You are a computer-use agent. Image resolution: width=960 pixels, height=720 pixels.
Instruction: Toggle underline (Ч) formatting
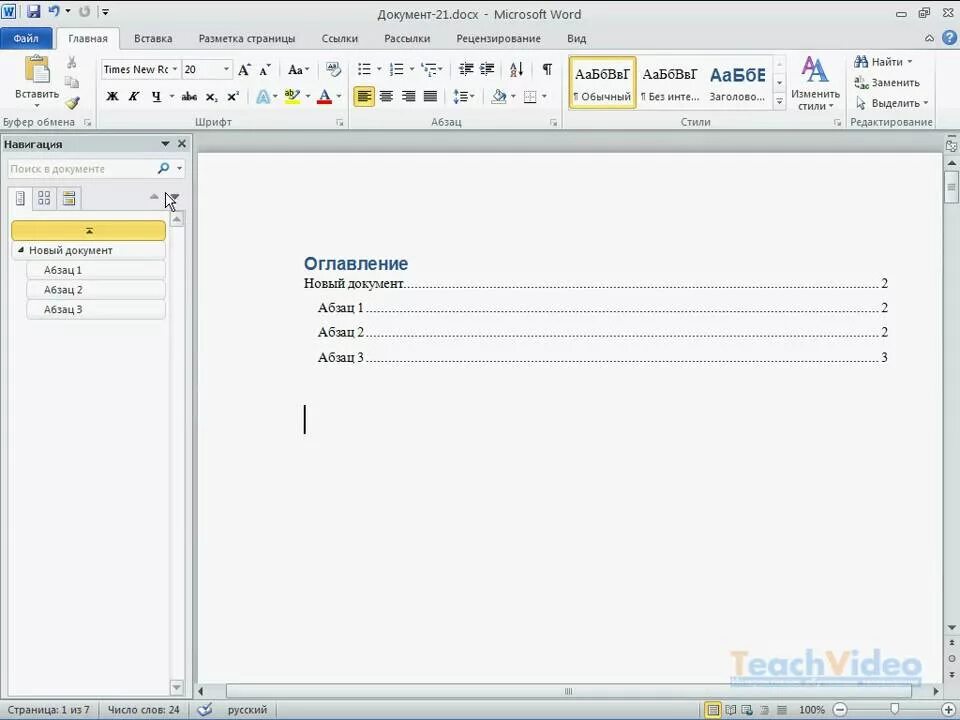156,97
